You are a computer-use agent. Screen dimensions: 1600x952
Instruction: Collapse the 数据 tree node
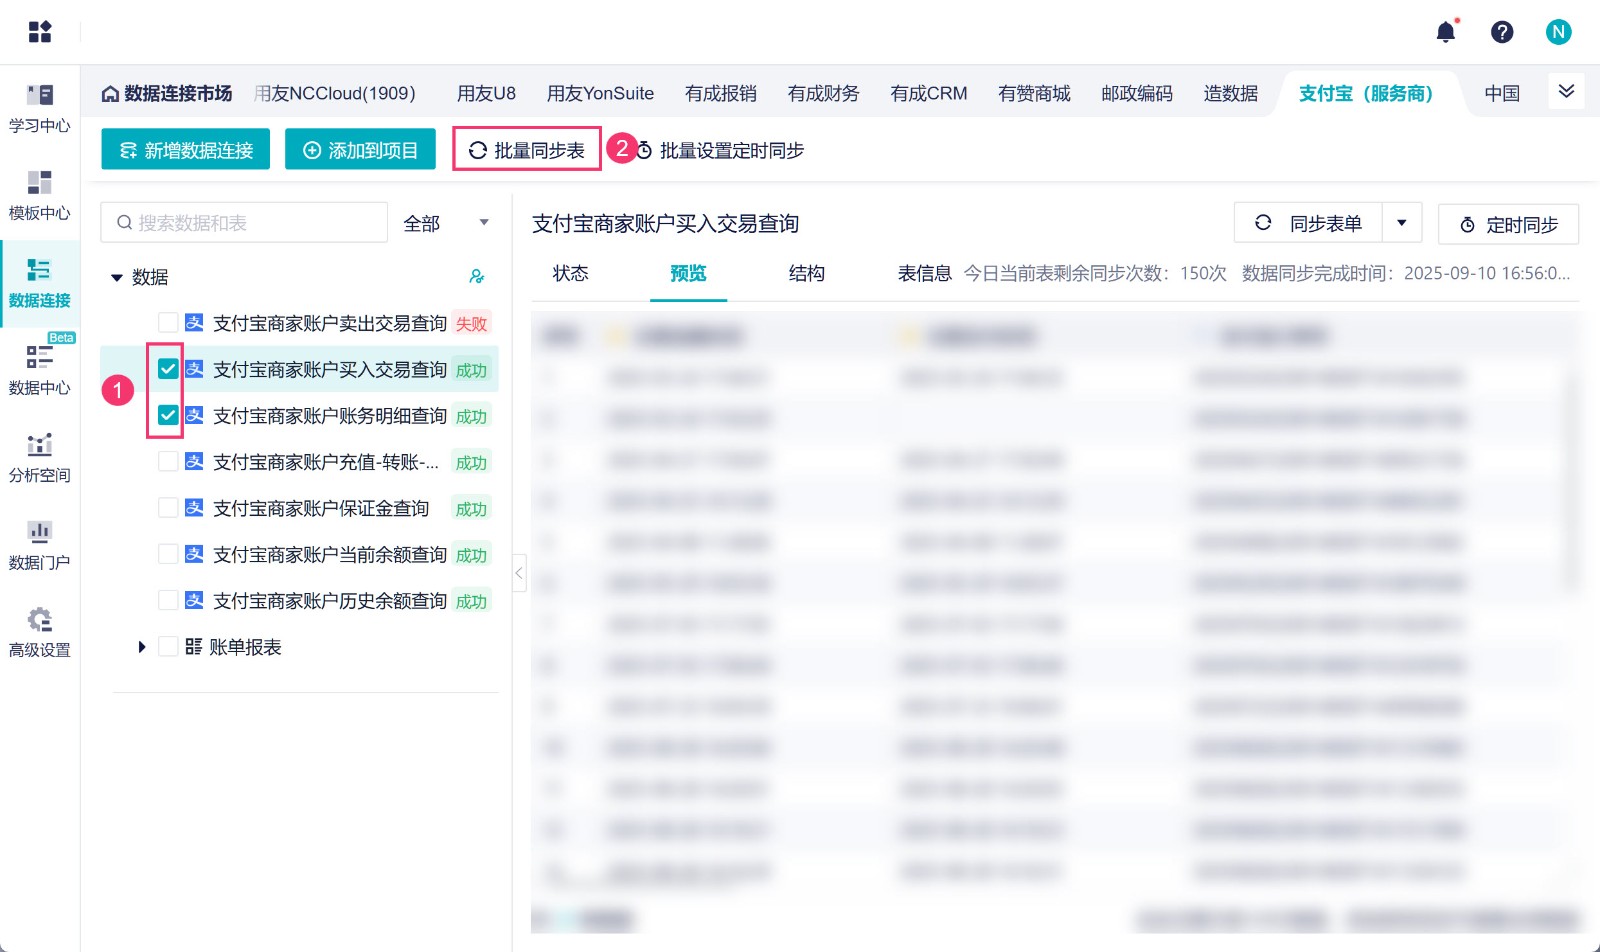click(x=116, y=278)
